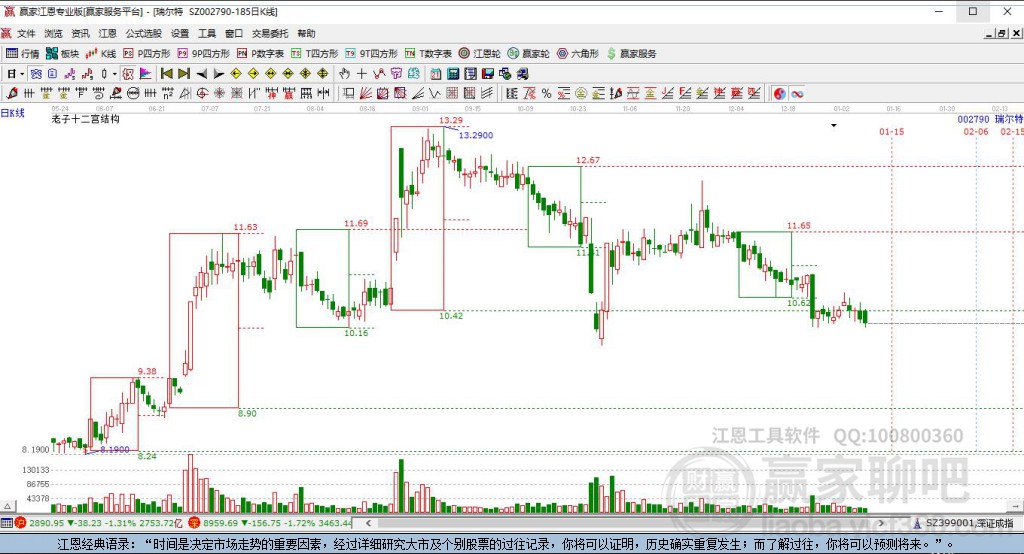Open the 板块 sector view

(63, 54)
